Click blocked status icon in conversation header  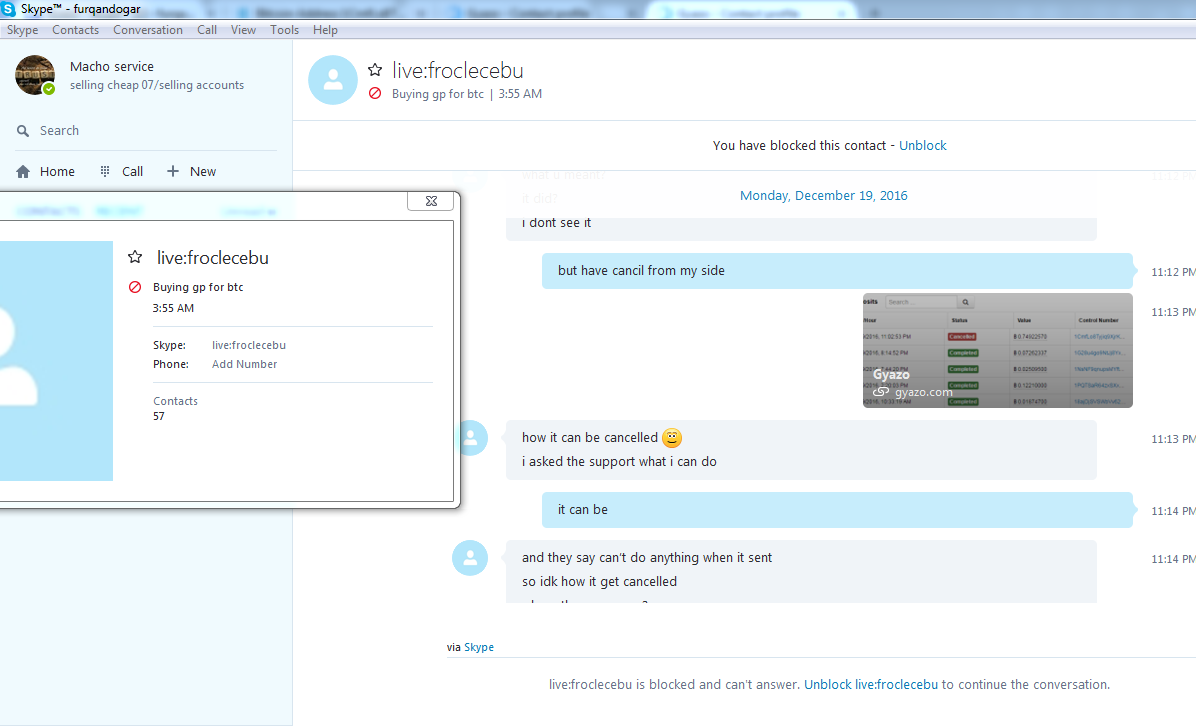375,93
